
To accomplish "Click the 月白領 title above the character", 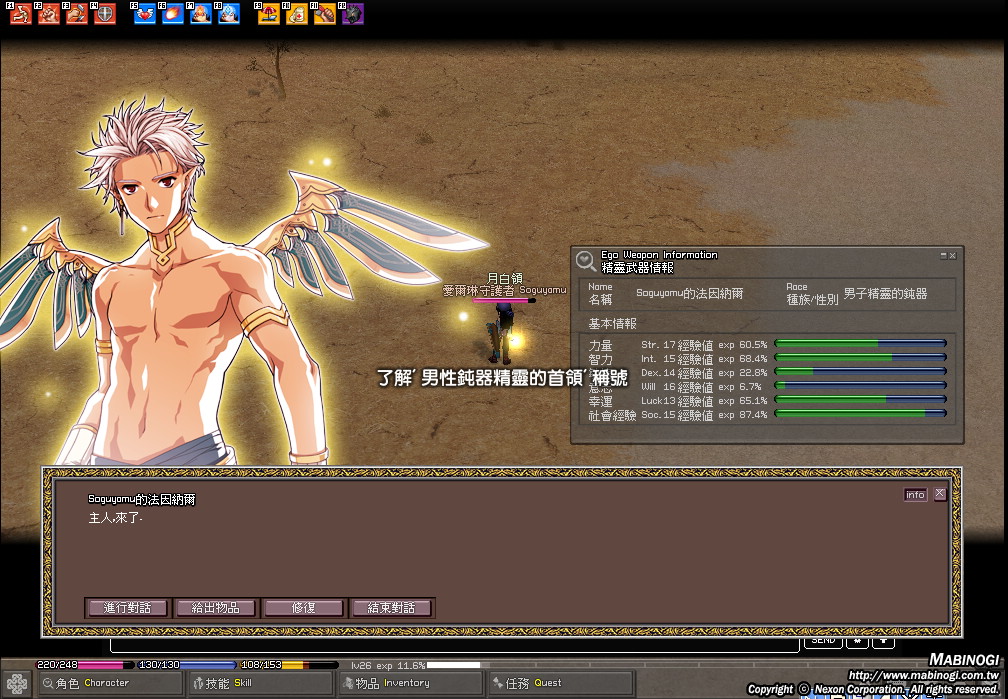I will point(505,278).
